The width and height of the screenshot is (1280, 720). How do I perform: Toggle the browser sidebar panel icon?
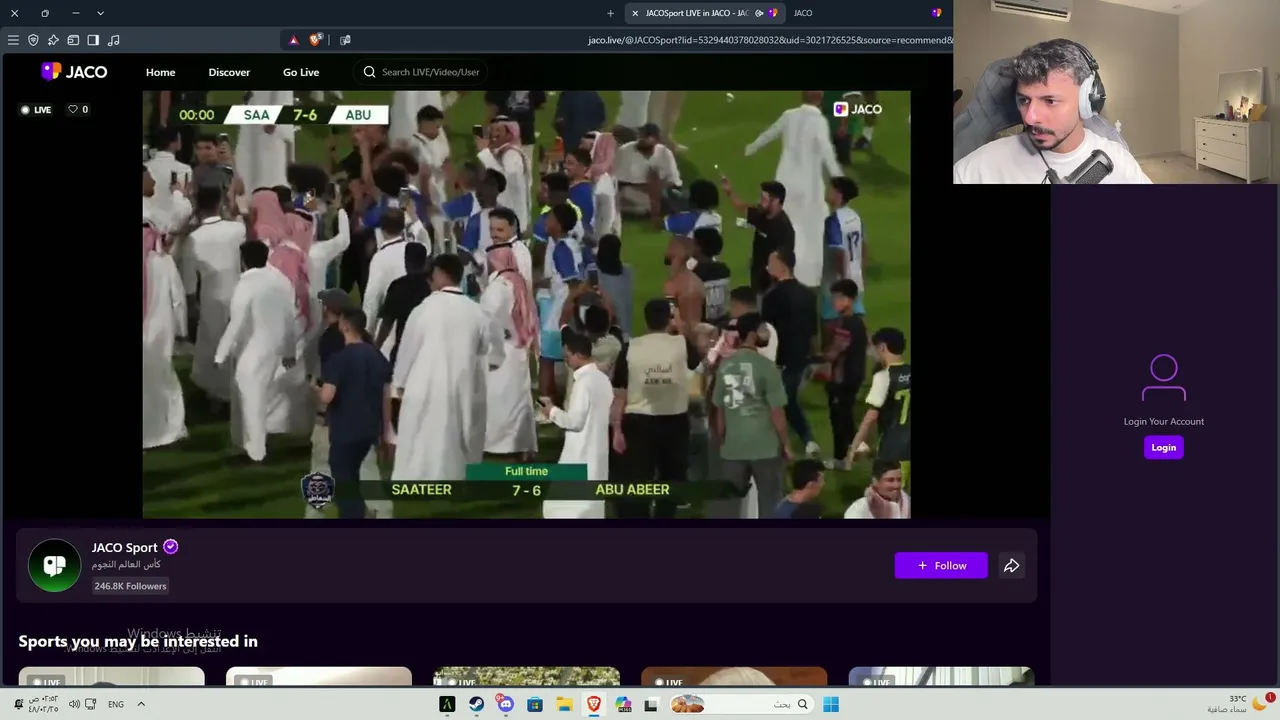(93, 40)
